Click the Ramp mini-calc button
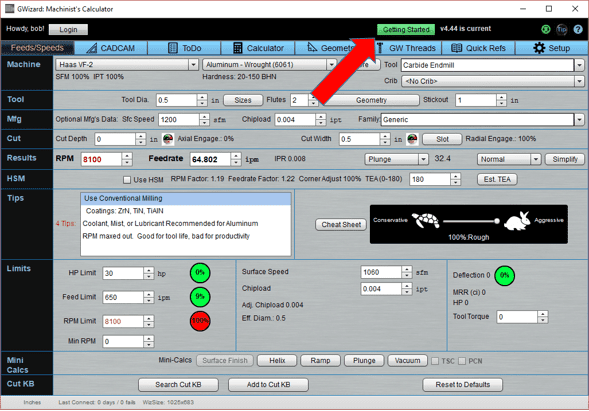This screenshot has width=589, height=411. point(320,361)
